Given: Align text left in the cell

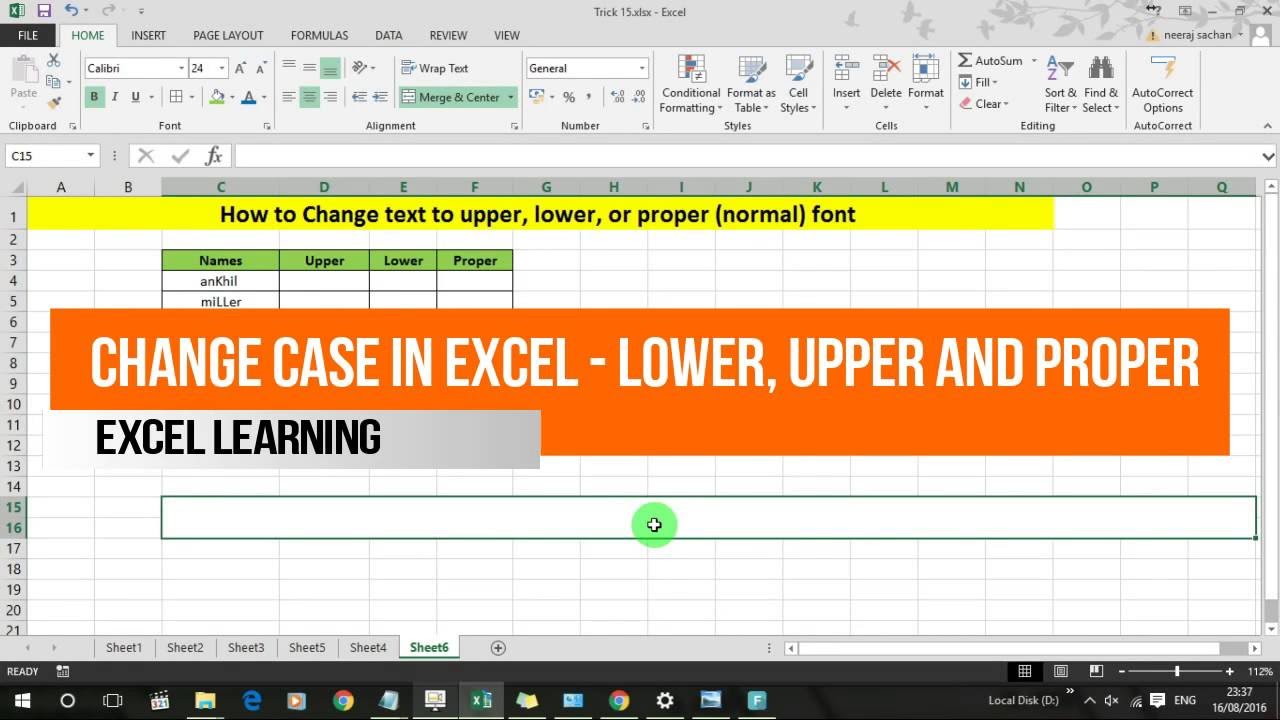Looking at the screenshot, I should click(x=289, y=97).
